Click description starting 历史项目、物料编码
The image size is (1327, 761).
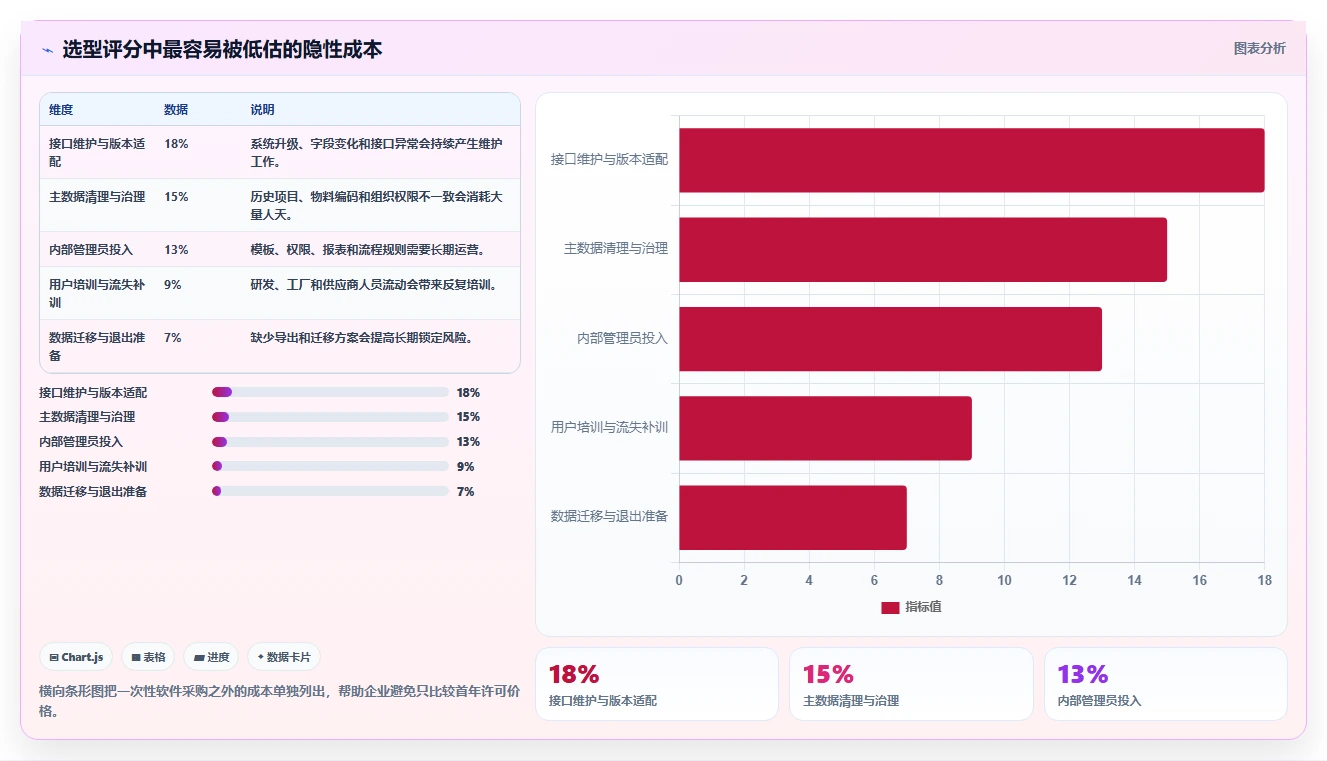[376, 205]
